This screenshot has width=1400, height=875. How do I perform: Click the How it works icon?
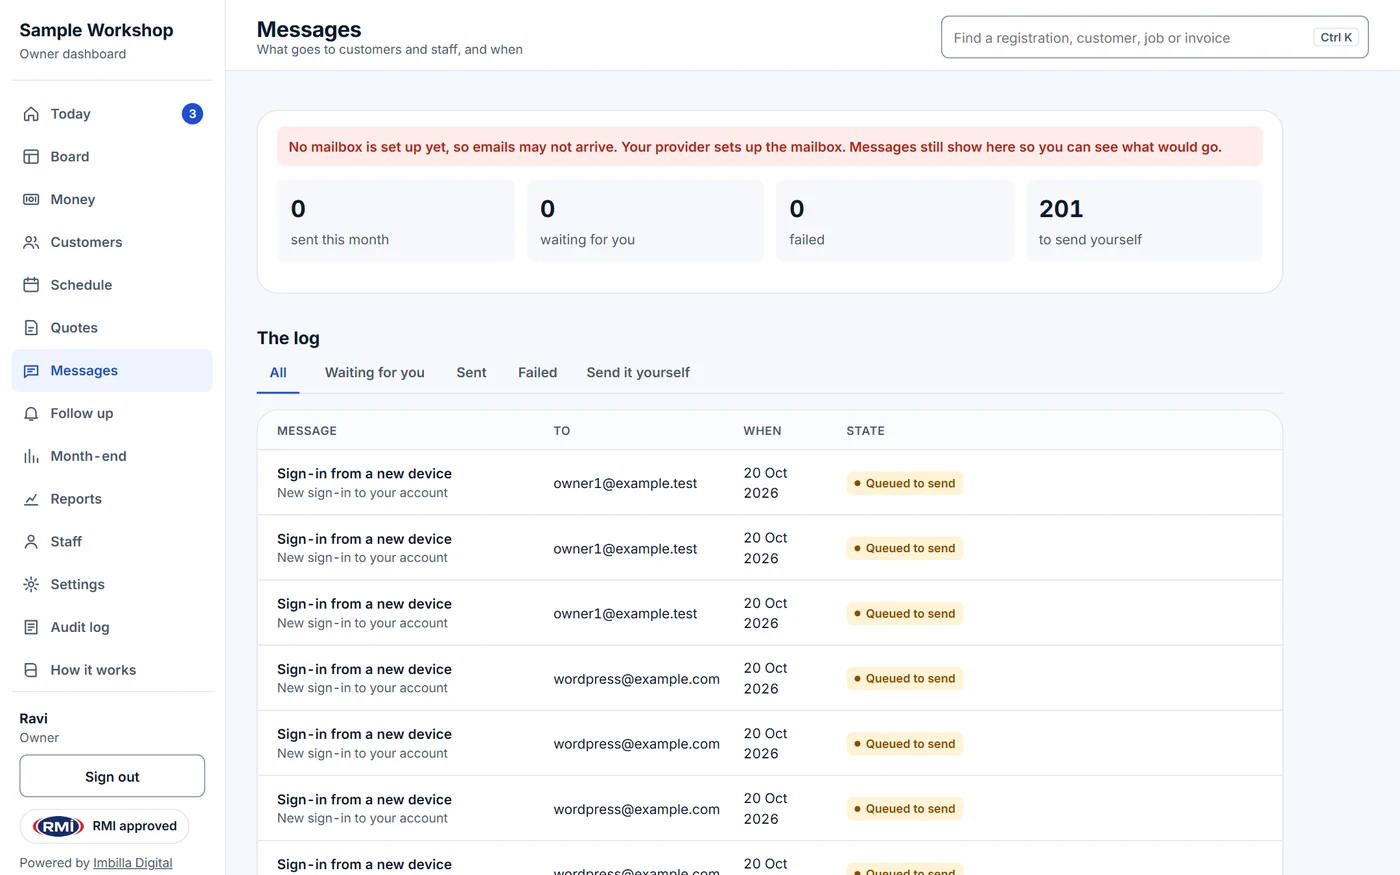coord(31,670)
